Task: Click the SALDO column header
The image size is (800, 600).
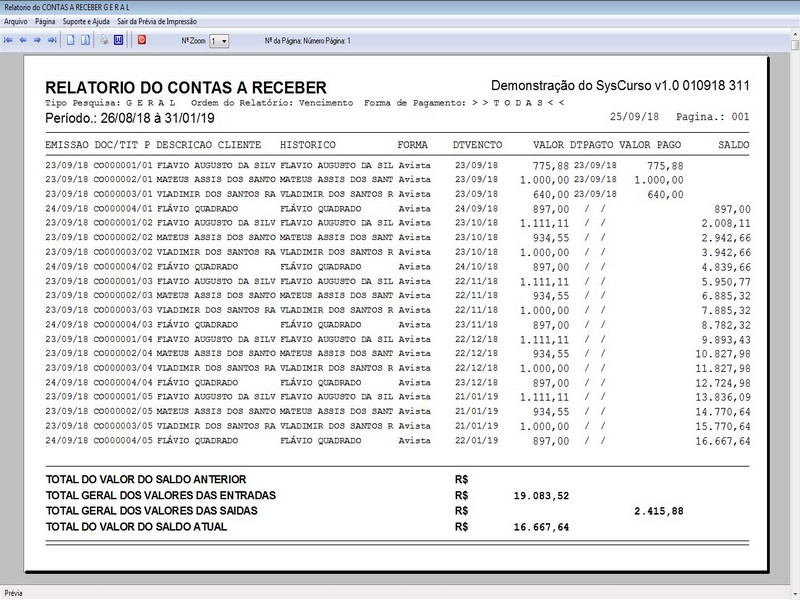Action: click(x=733, y=145)
